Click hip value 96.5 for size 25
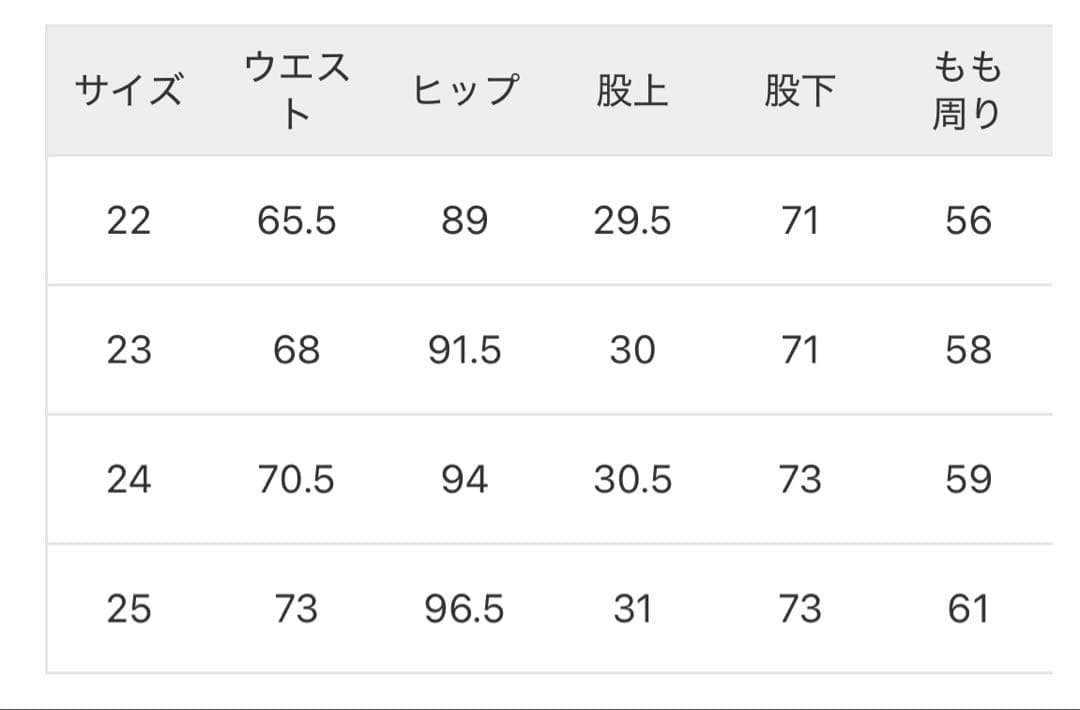Screen dimensions: 1080x710 465,609
